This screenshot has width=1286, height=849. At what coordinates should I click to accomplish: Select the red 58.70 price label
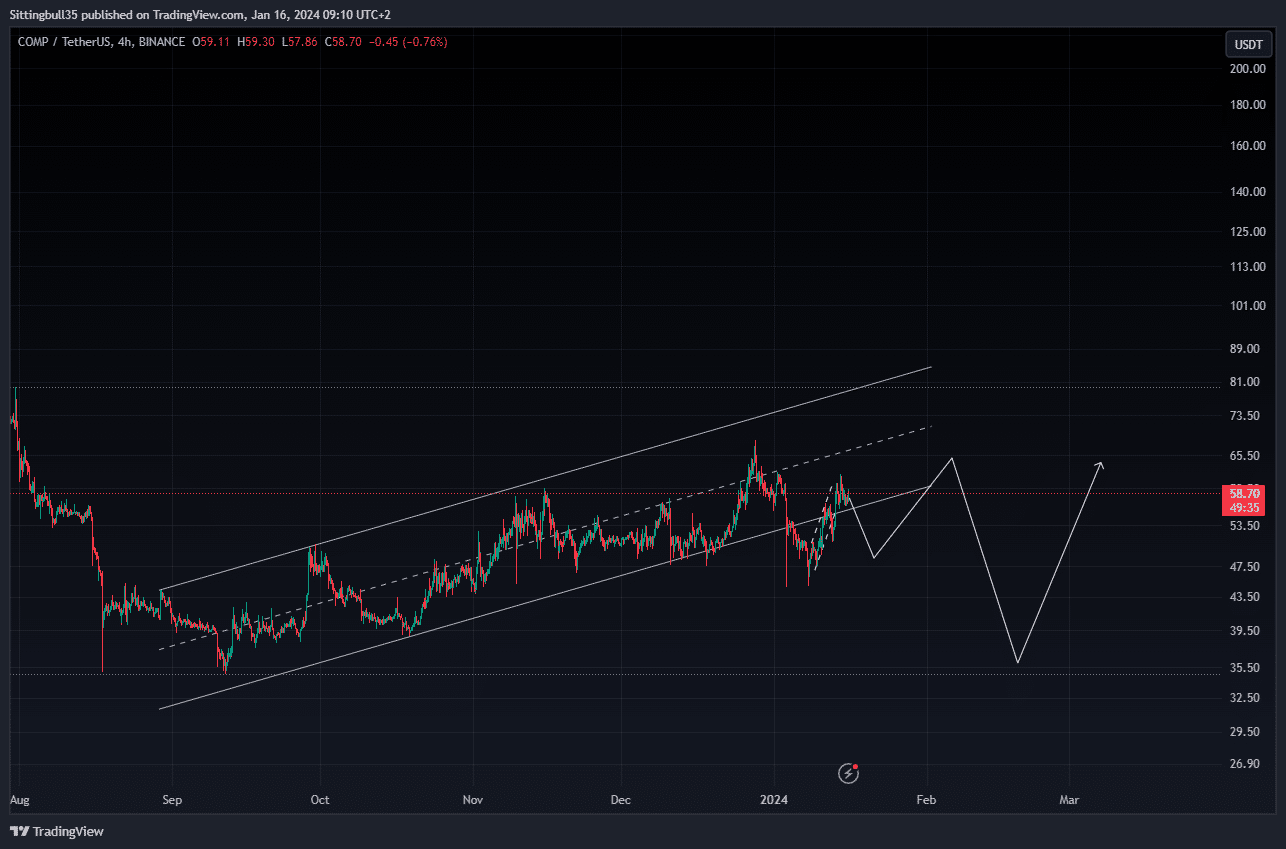pos(1243,494)
